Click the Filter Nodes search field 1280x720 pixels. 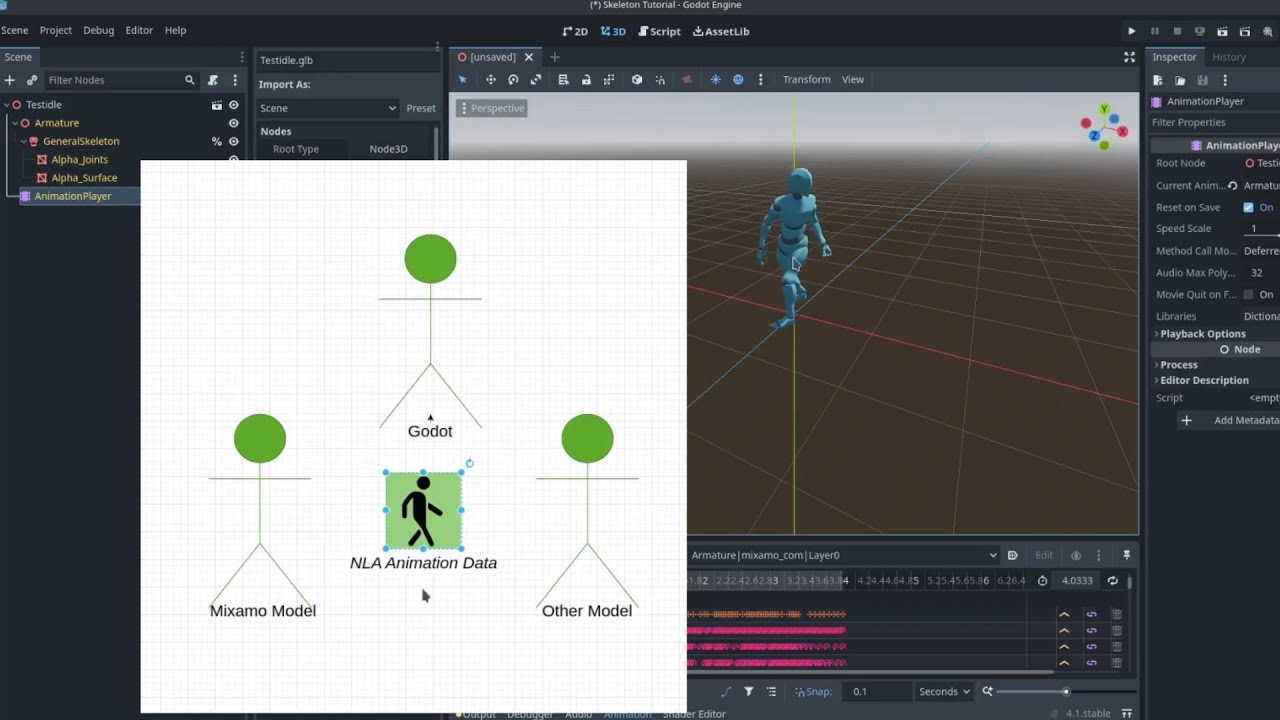[121, 80]
